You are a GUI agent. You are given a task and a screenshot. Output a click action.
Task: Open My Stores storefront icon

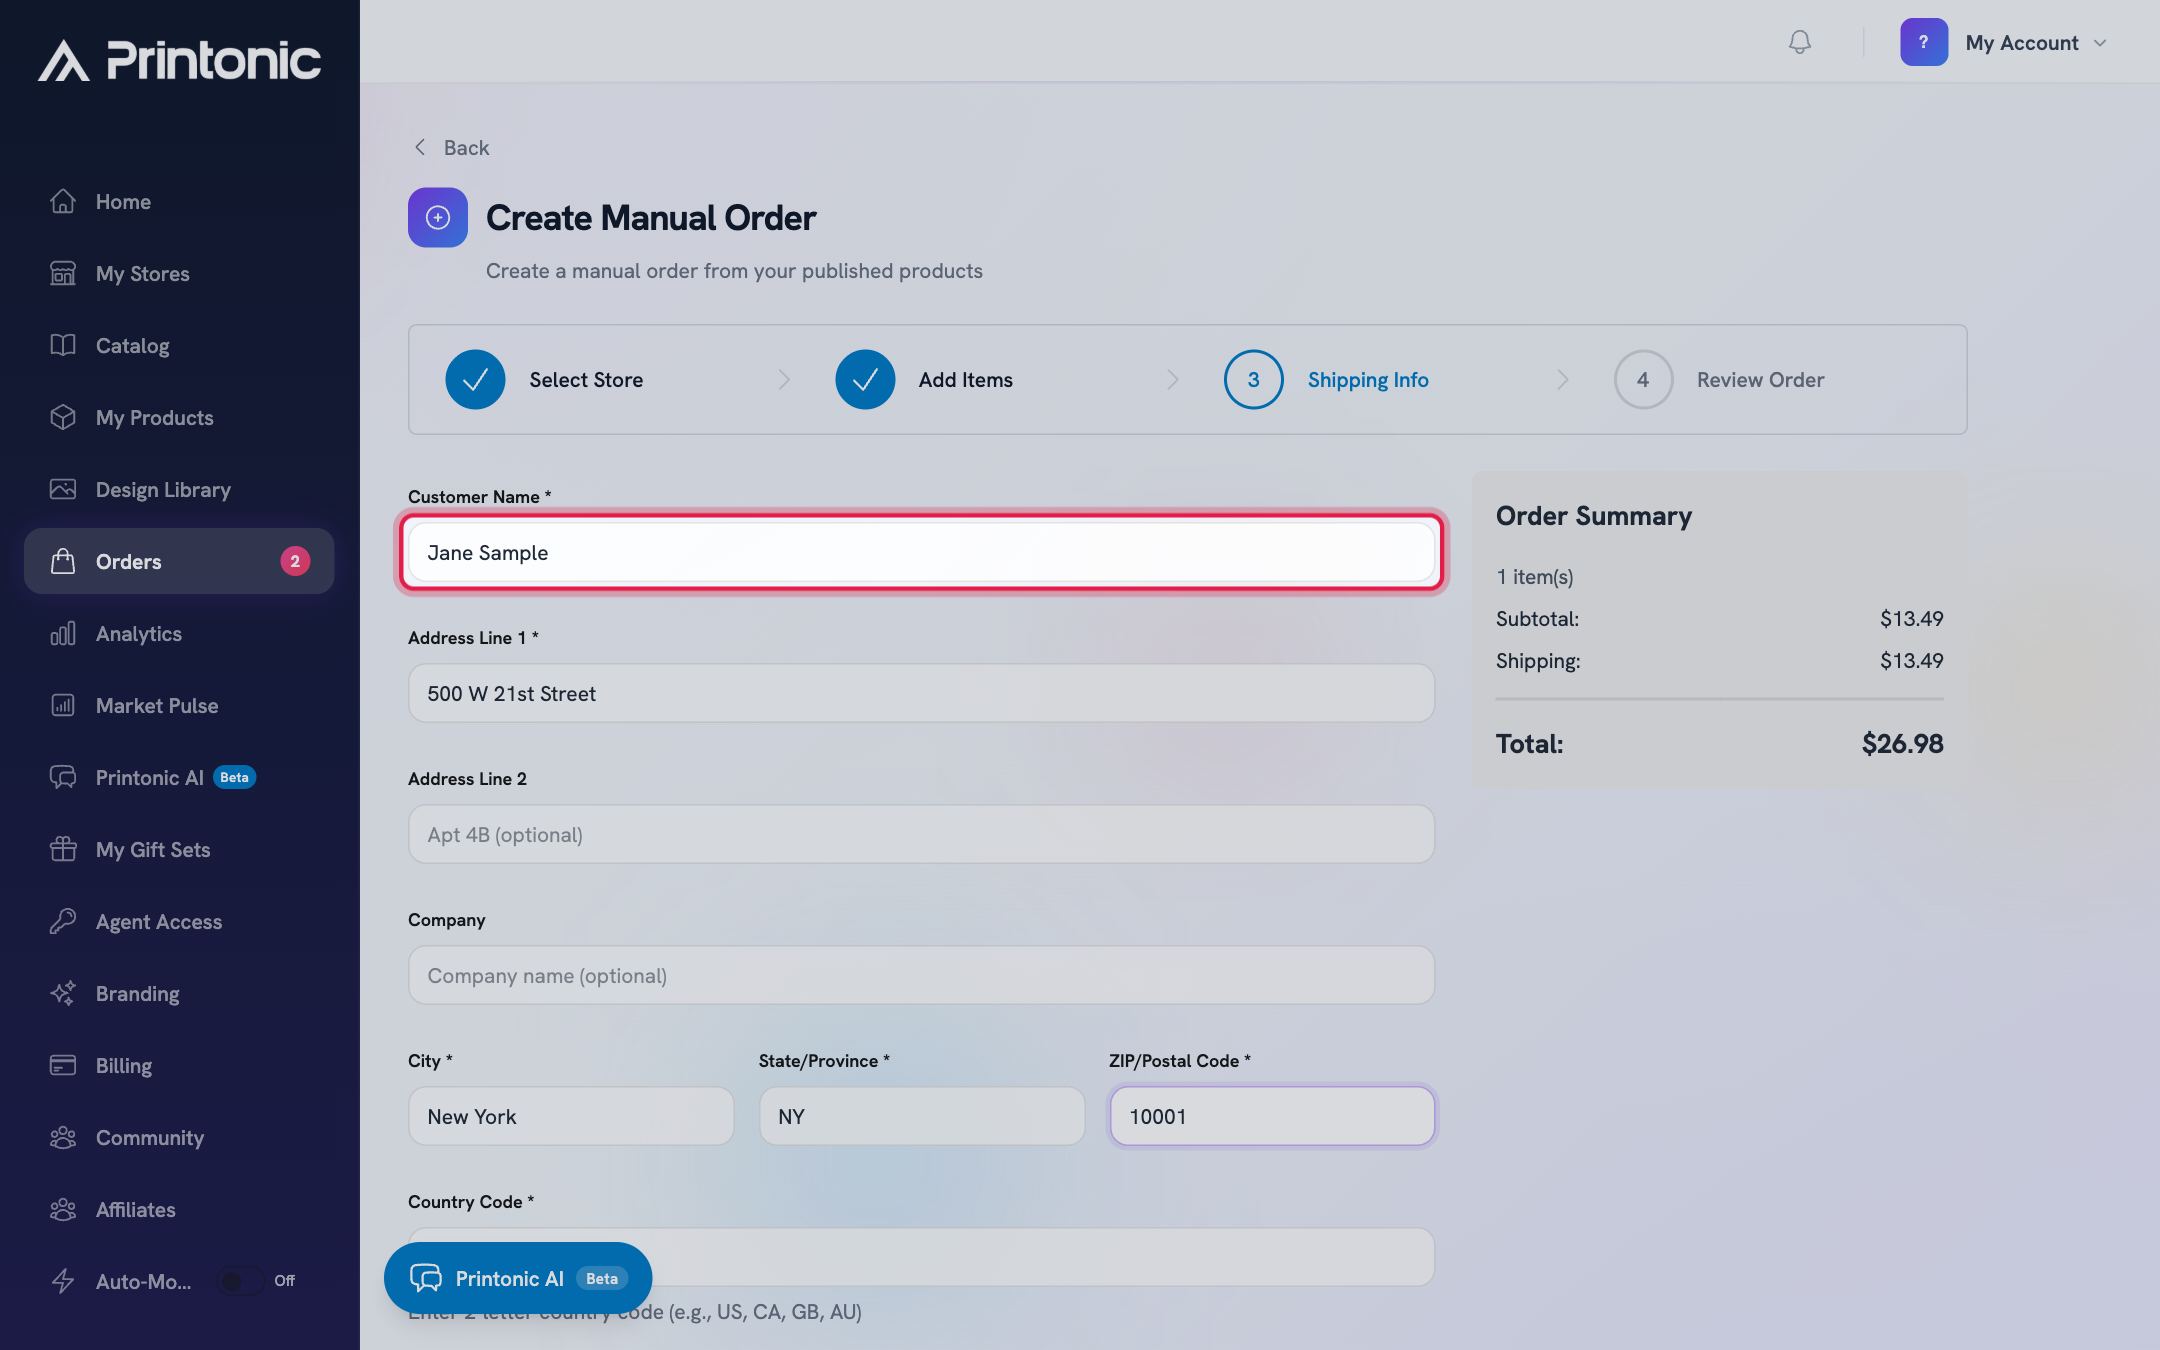[63, 273]
